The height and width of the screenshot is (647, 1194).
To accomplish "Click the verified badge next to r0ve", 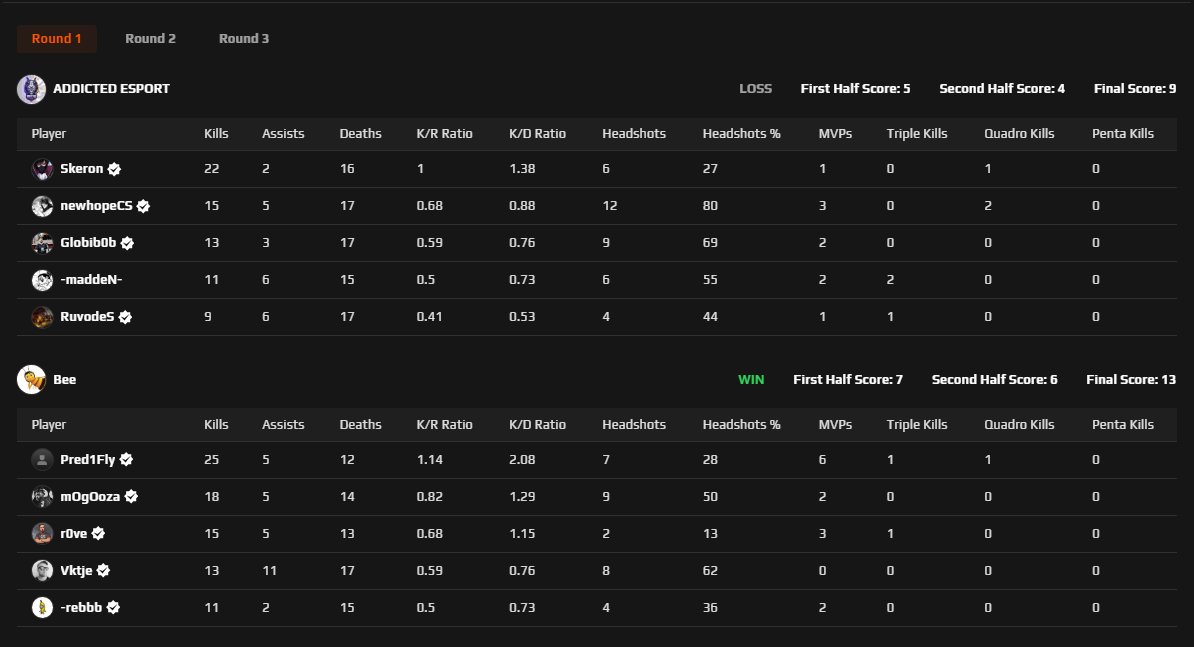I will coord(98,534).
